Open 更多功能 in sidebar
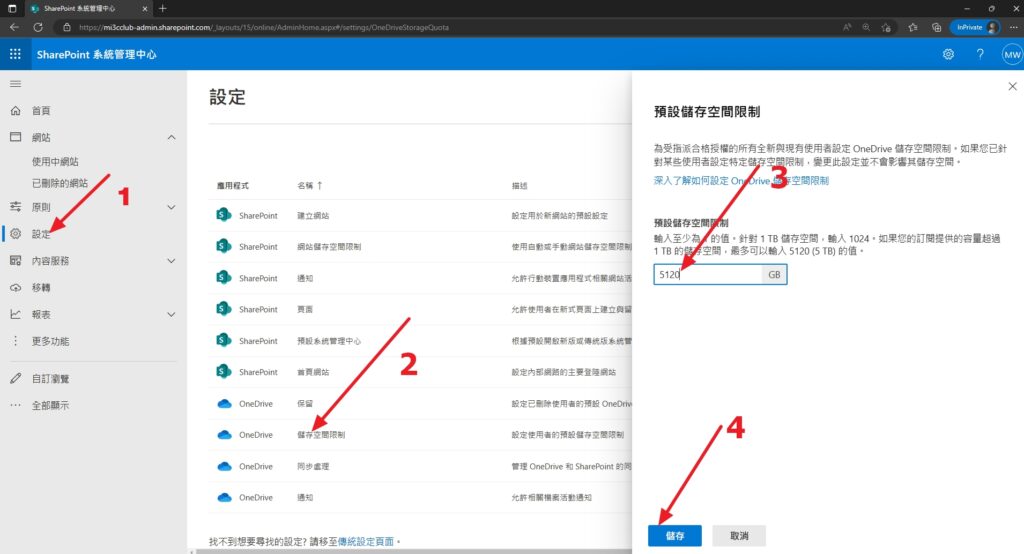The width and height of the screenshot is (1024, 554). [x=50, y=341]
